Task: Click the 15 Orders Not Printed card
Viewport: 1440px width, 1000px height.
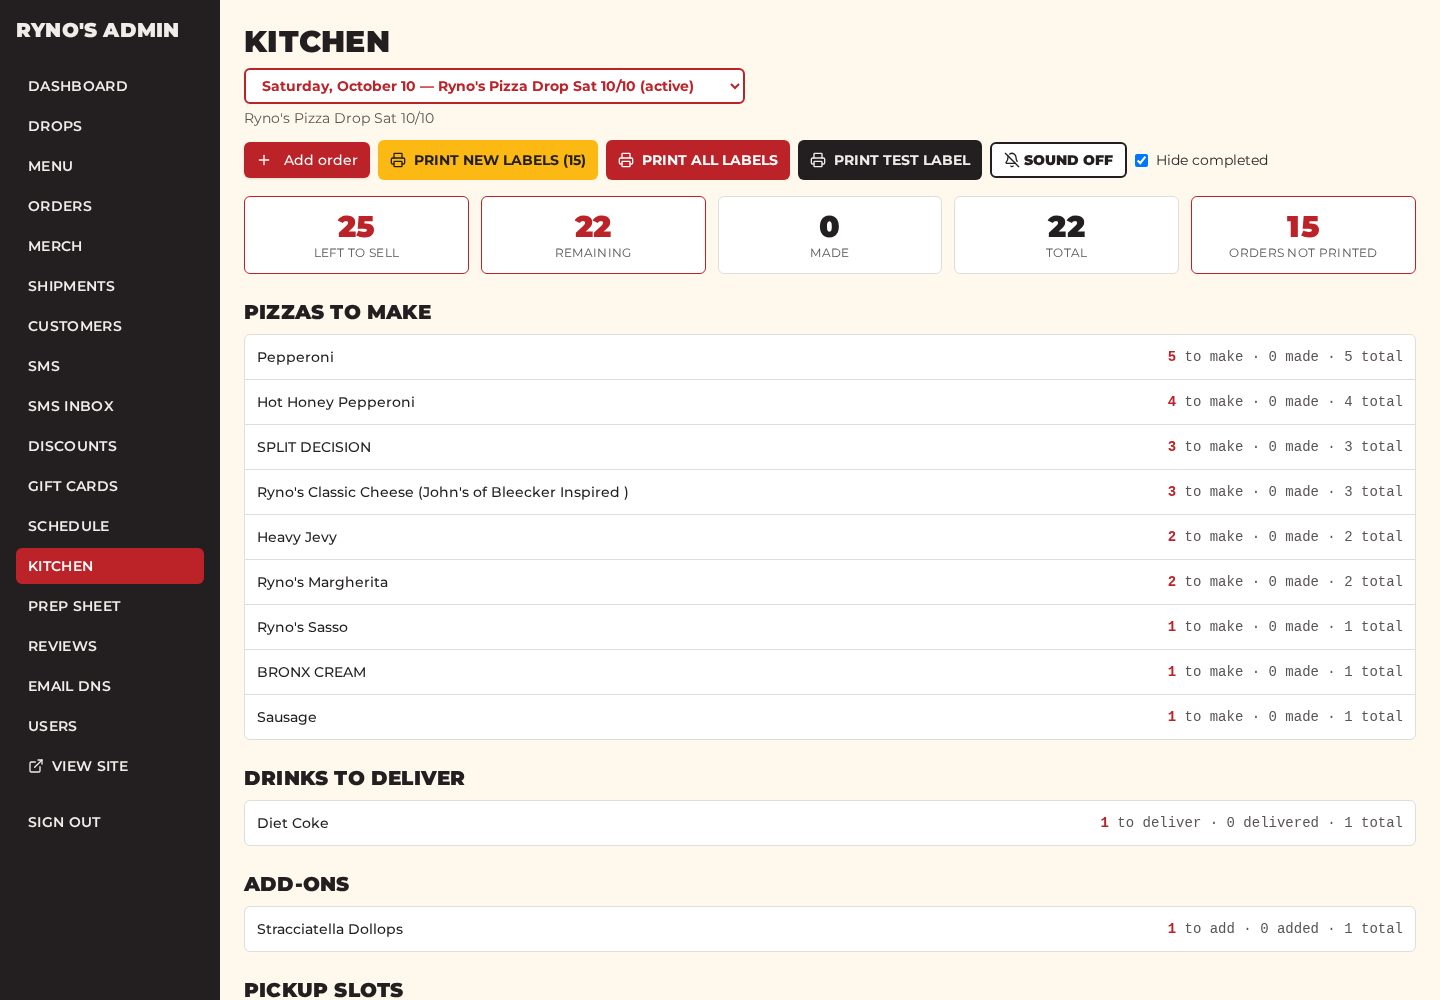Action: tap(1303, 235)
